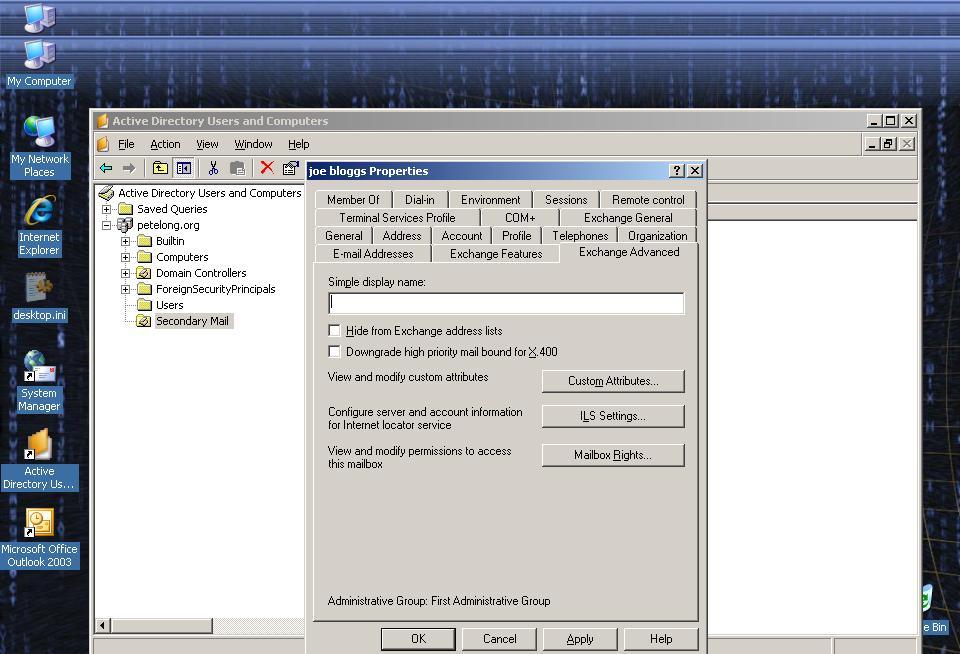Switch to the Exchange General tab
Screen dimensions: 960x654
628,217
